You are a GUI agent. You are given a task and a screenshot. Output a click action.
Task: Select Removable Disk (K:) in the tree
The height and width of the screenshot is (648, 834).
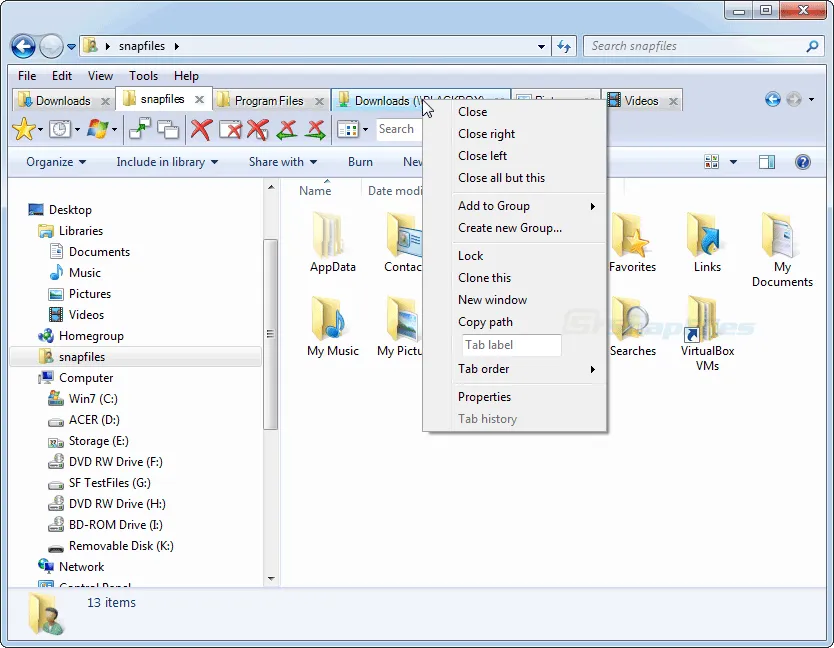click(x=121, y=546)
